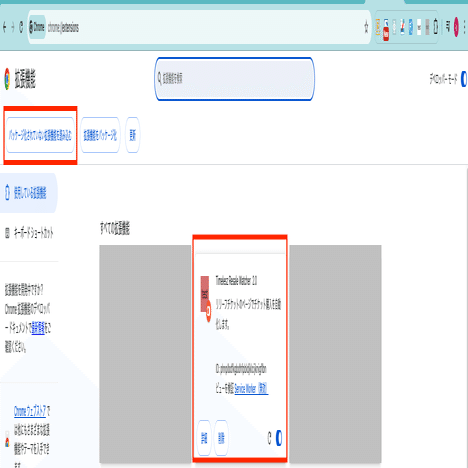Screen dimensions: 468x468
Task: Click the browser forward arrow
Action: (x=13, y=27)
